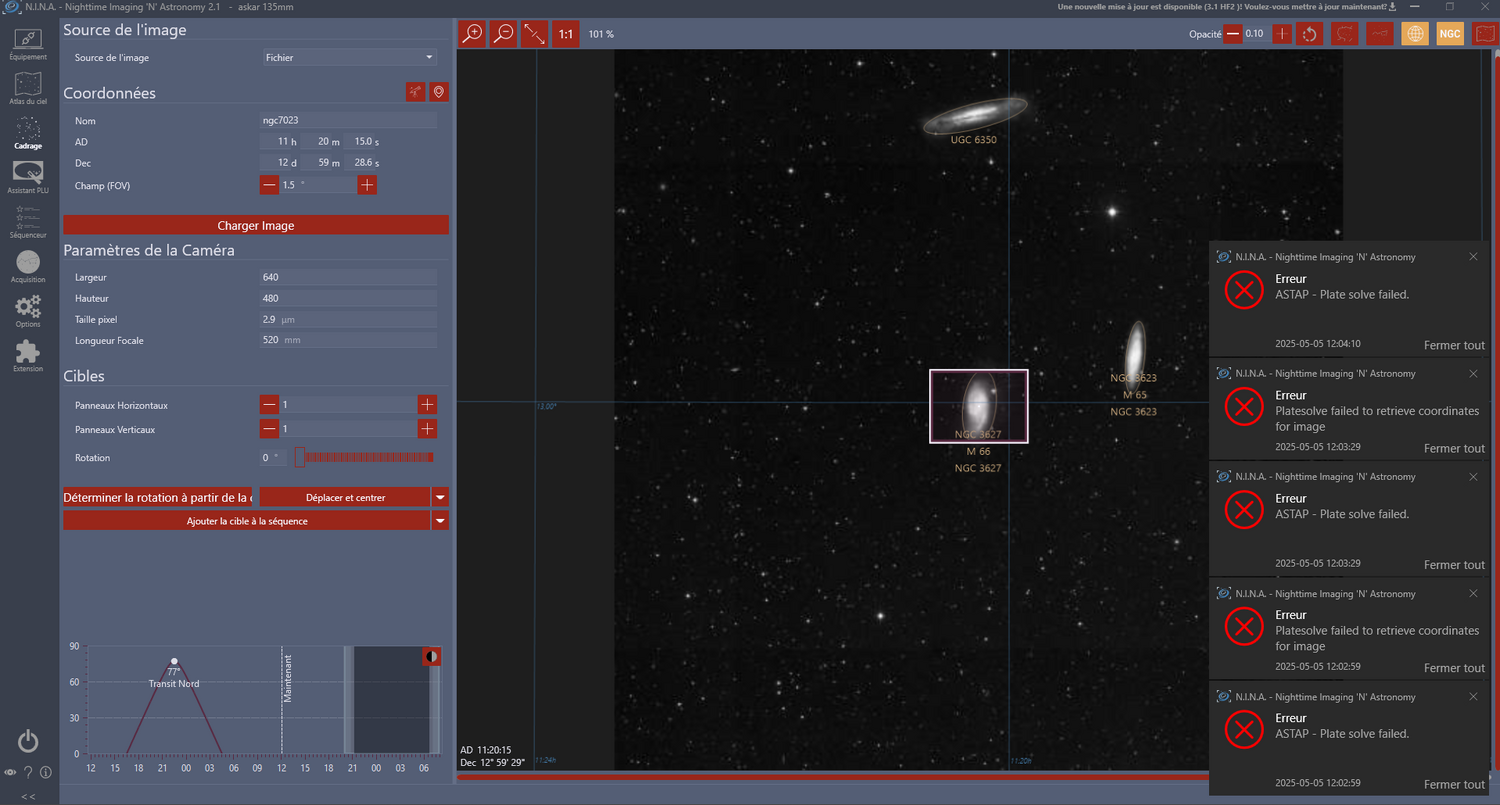Image resolution: width=1500 pixels, height=805 pixels.
Task: Toggle the moon phase icon on altitude chart
Action: (x=431, y=656)
